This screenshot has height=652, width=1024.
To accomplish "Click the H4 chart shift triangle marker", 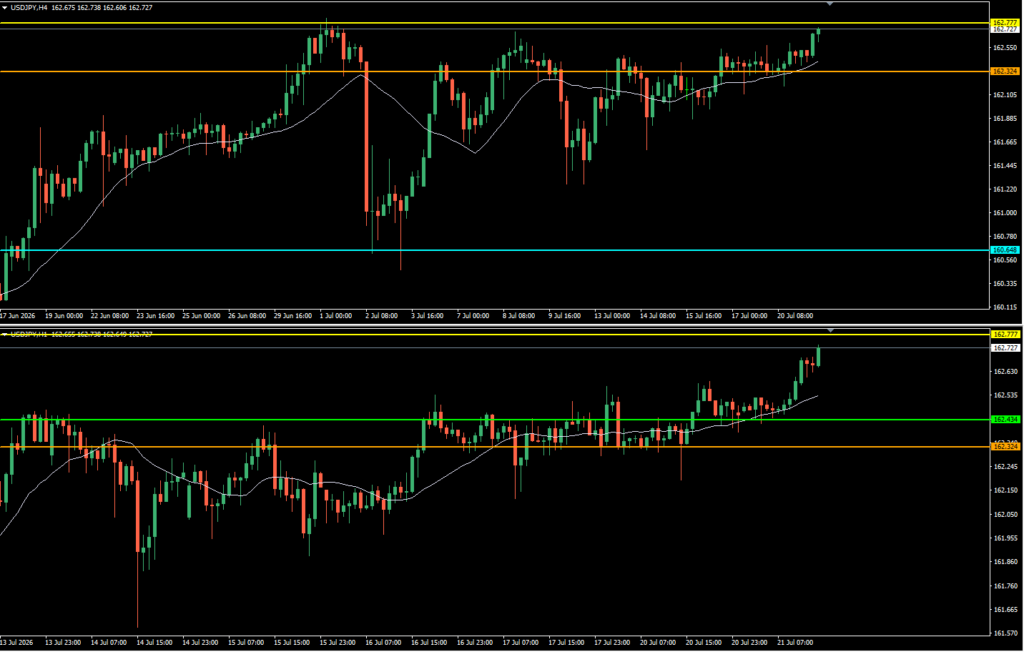I will point(829,4).
